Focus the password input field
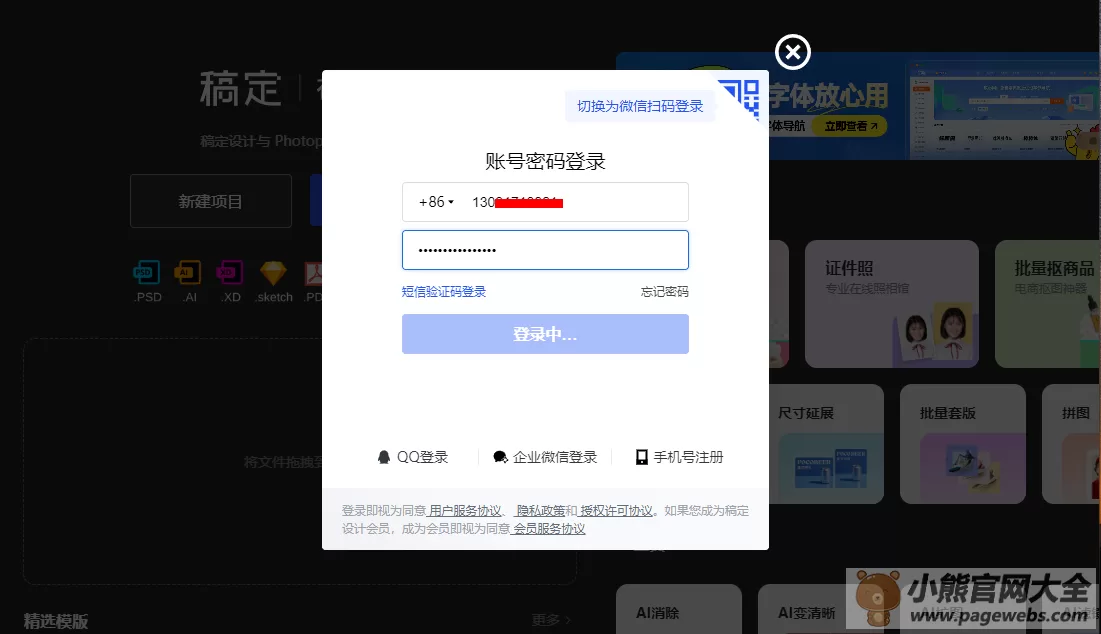Image resolution: width=1101 pixels, height=634 pixels. tap(545, 250)
